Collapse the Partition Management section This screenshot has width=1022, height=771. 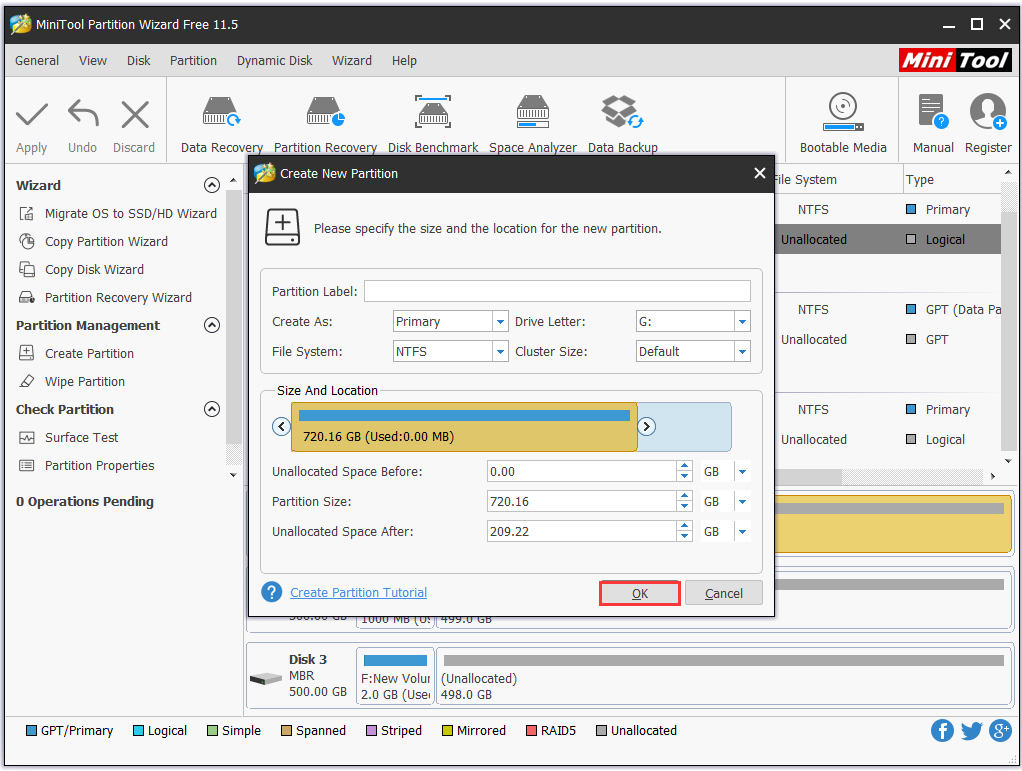pos(212,325)
